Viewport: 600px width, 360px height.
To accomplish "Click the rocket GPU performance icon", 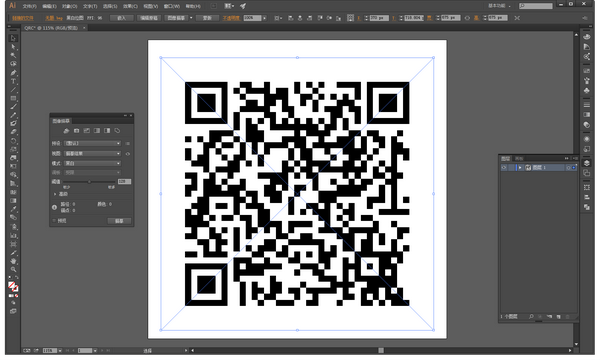I will (x=243, y=6).
